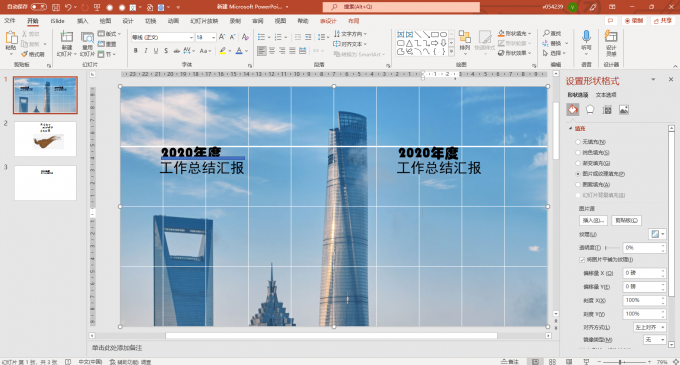This screenshot has width=680, height=365.
Task: Select slide 2 thumbnail
Action: pos(46,139)
